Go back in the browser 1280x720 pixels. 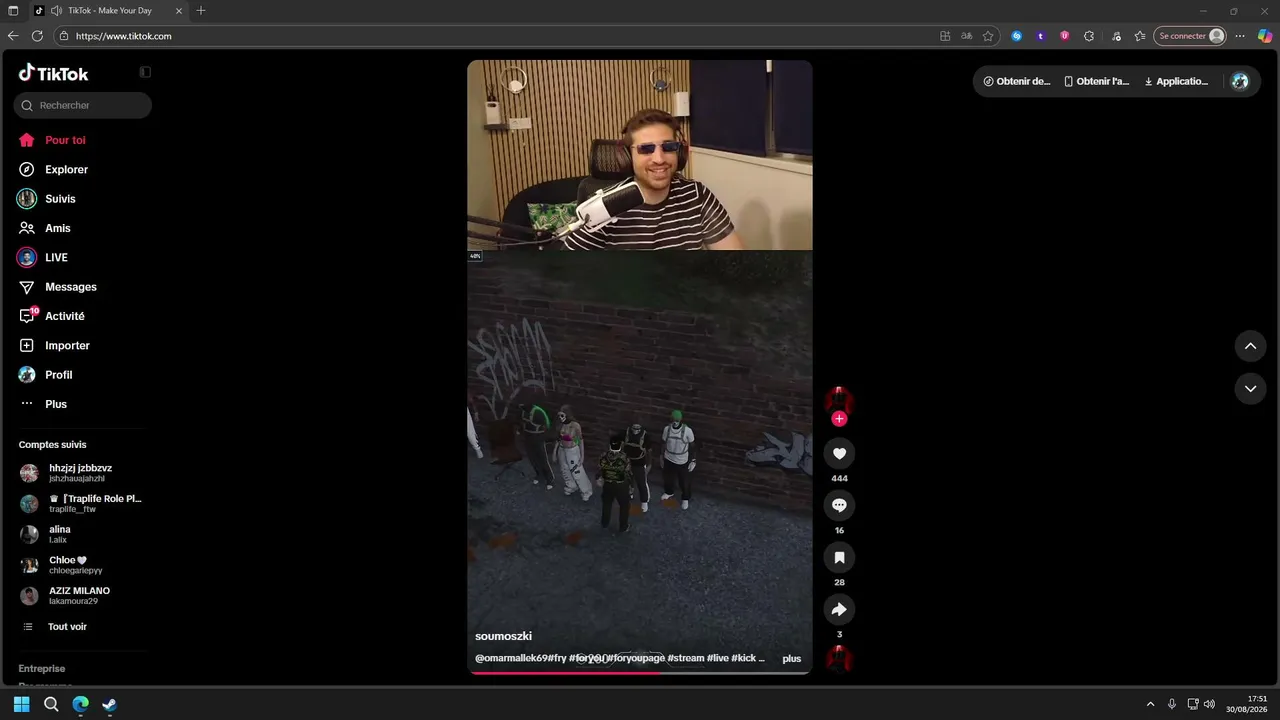(x=13, y=36)
